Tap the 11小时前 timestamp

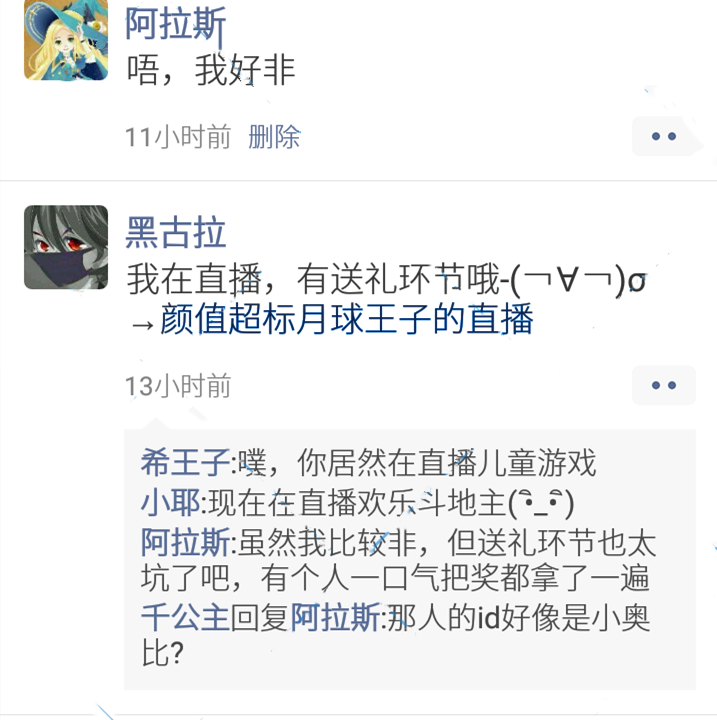pyautogui.click(x=178, y=137)
